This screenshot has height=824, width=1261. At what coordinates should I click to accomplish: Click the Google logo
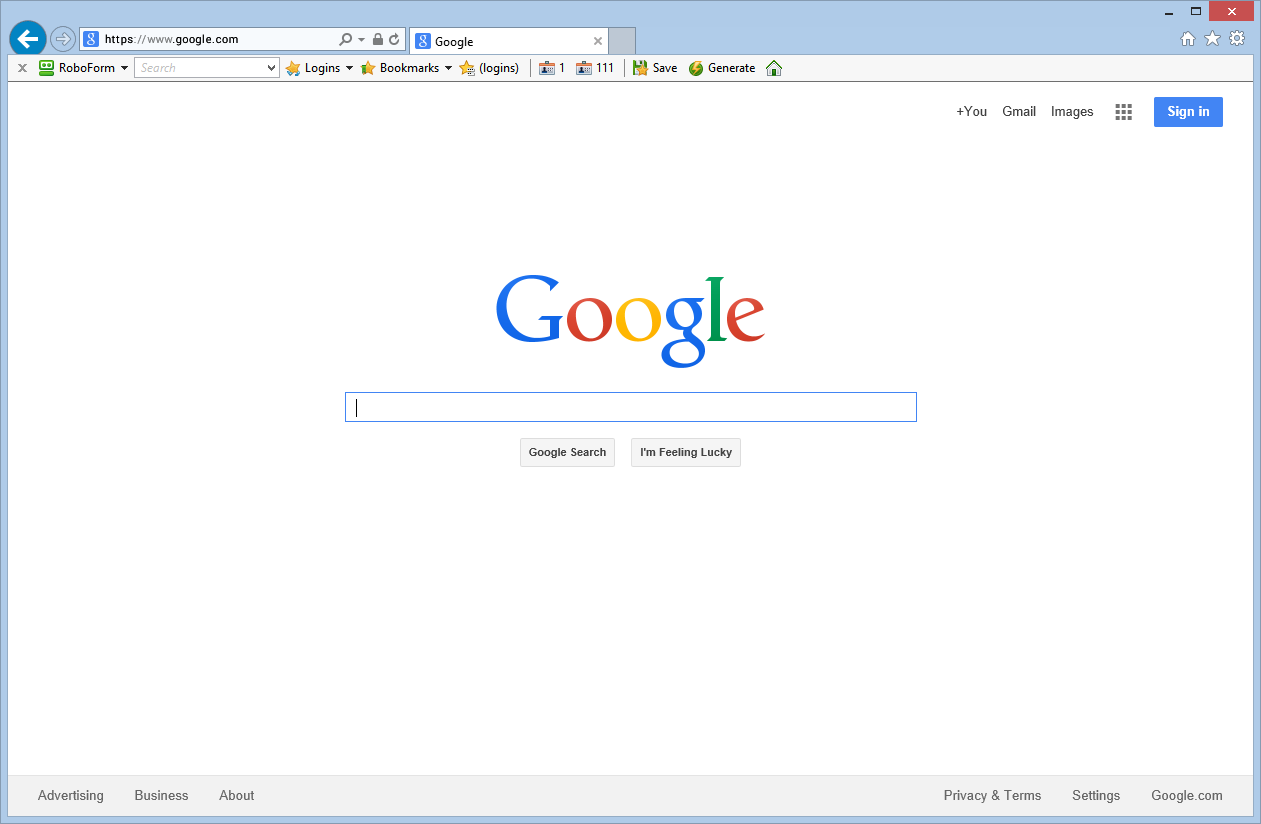[x=630, y=320]
